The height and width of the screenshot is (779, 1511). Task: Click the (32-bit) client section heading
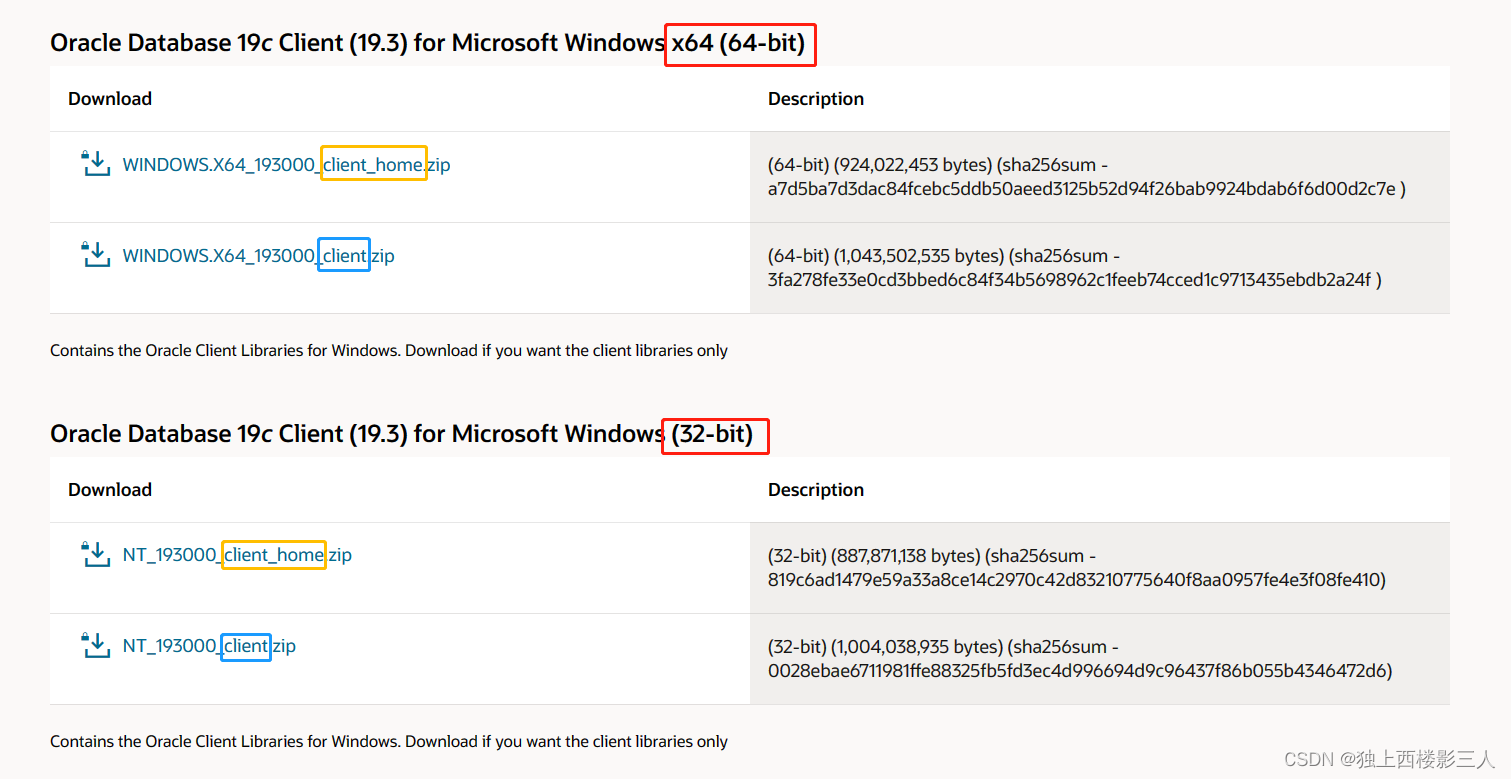point(409,434)
